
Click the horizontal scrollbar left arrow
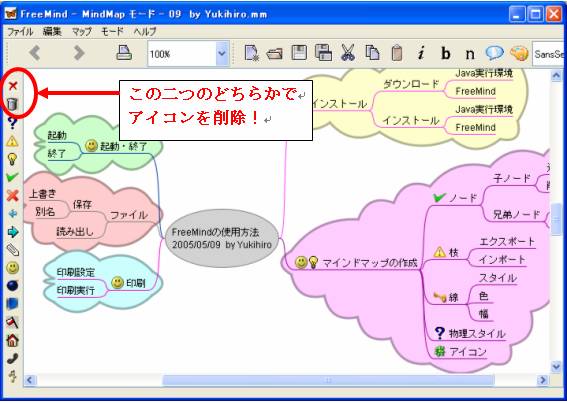(x=30, y=380)
